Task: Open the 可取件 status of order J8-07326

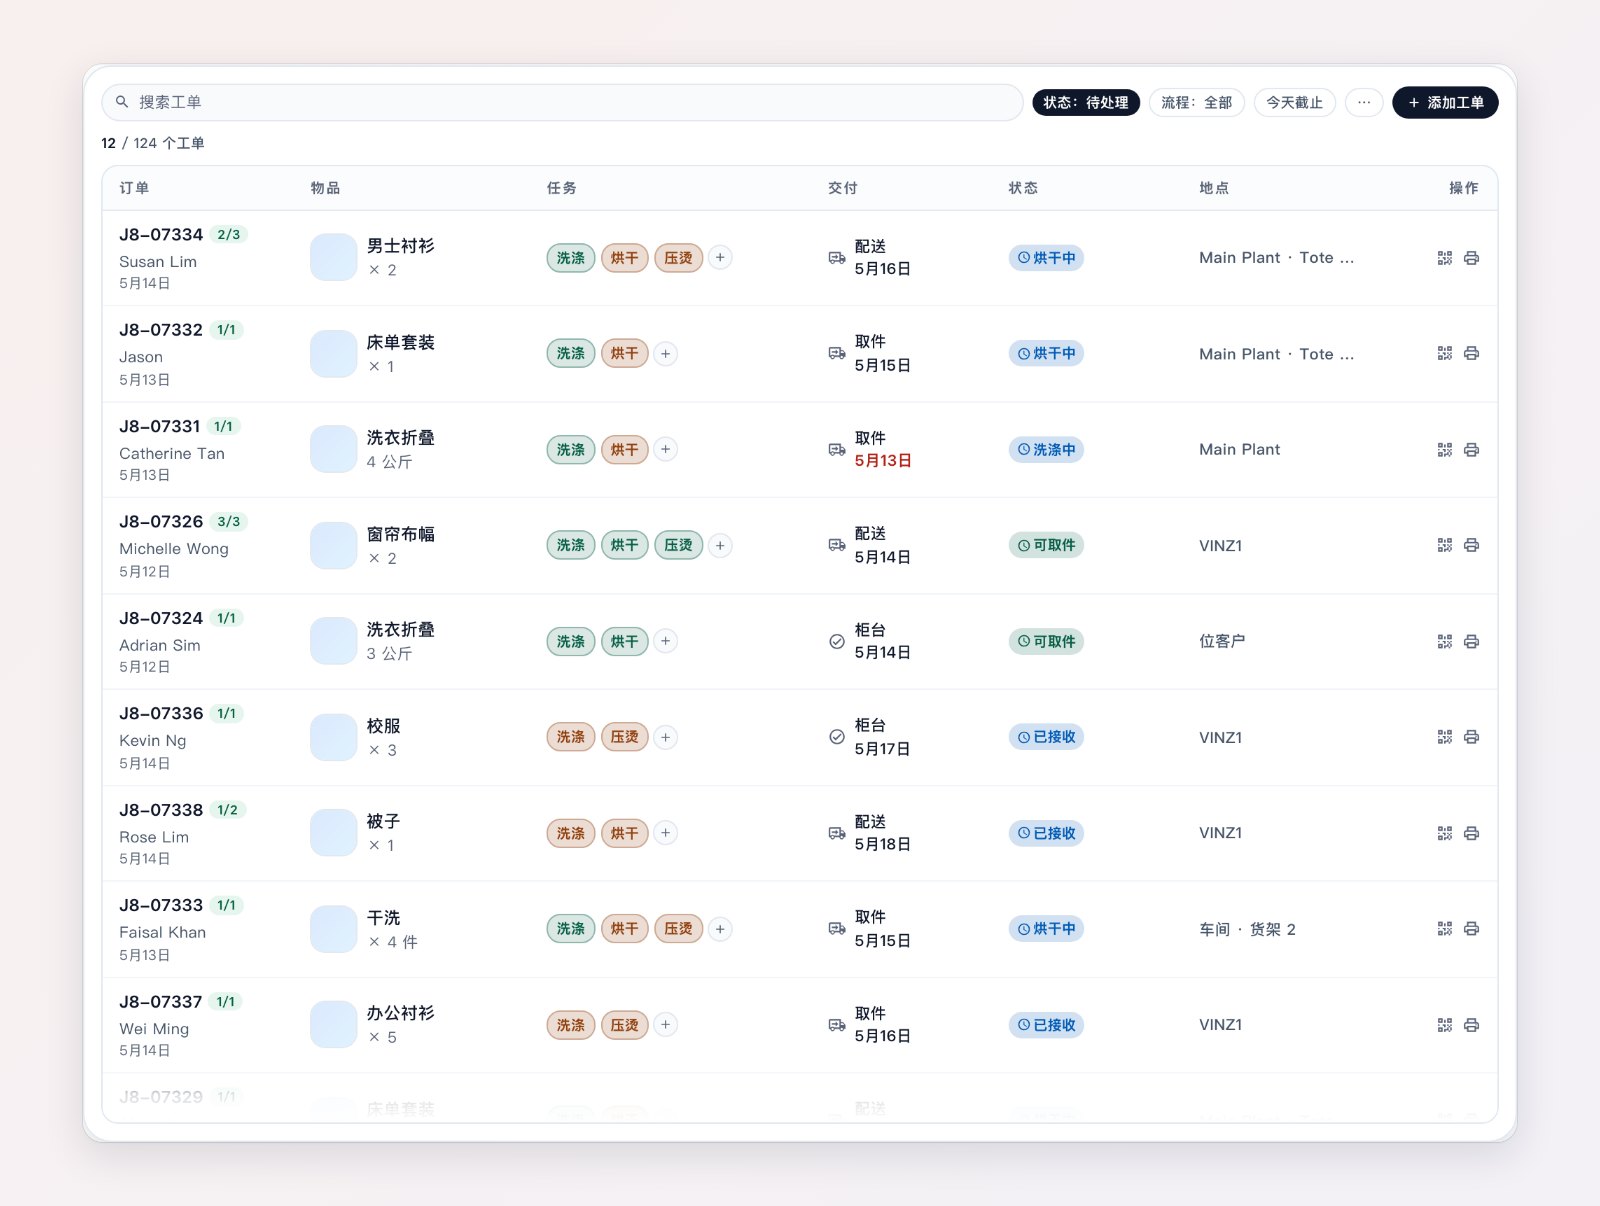Action: (1046, 545)
